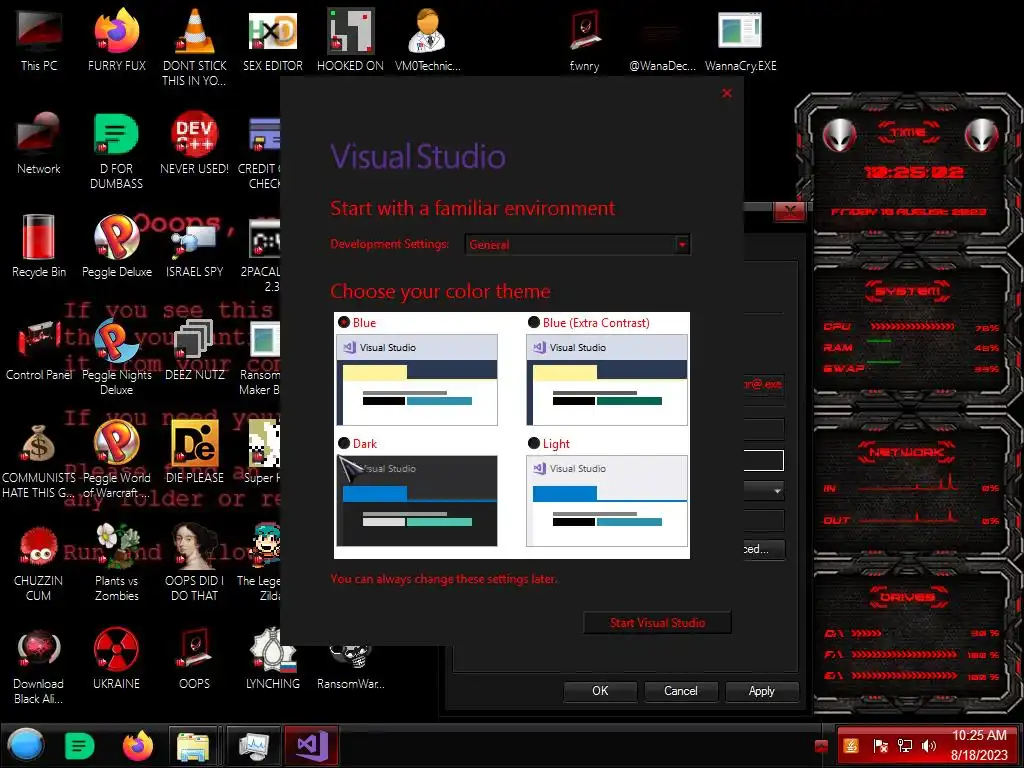Close the background window with red X
Viewport: 1024px width, 768px height.
(790, 211)
